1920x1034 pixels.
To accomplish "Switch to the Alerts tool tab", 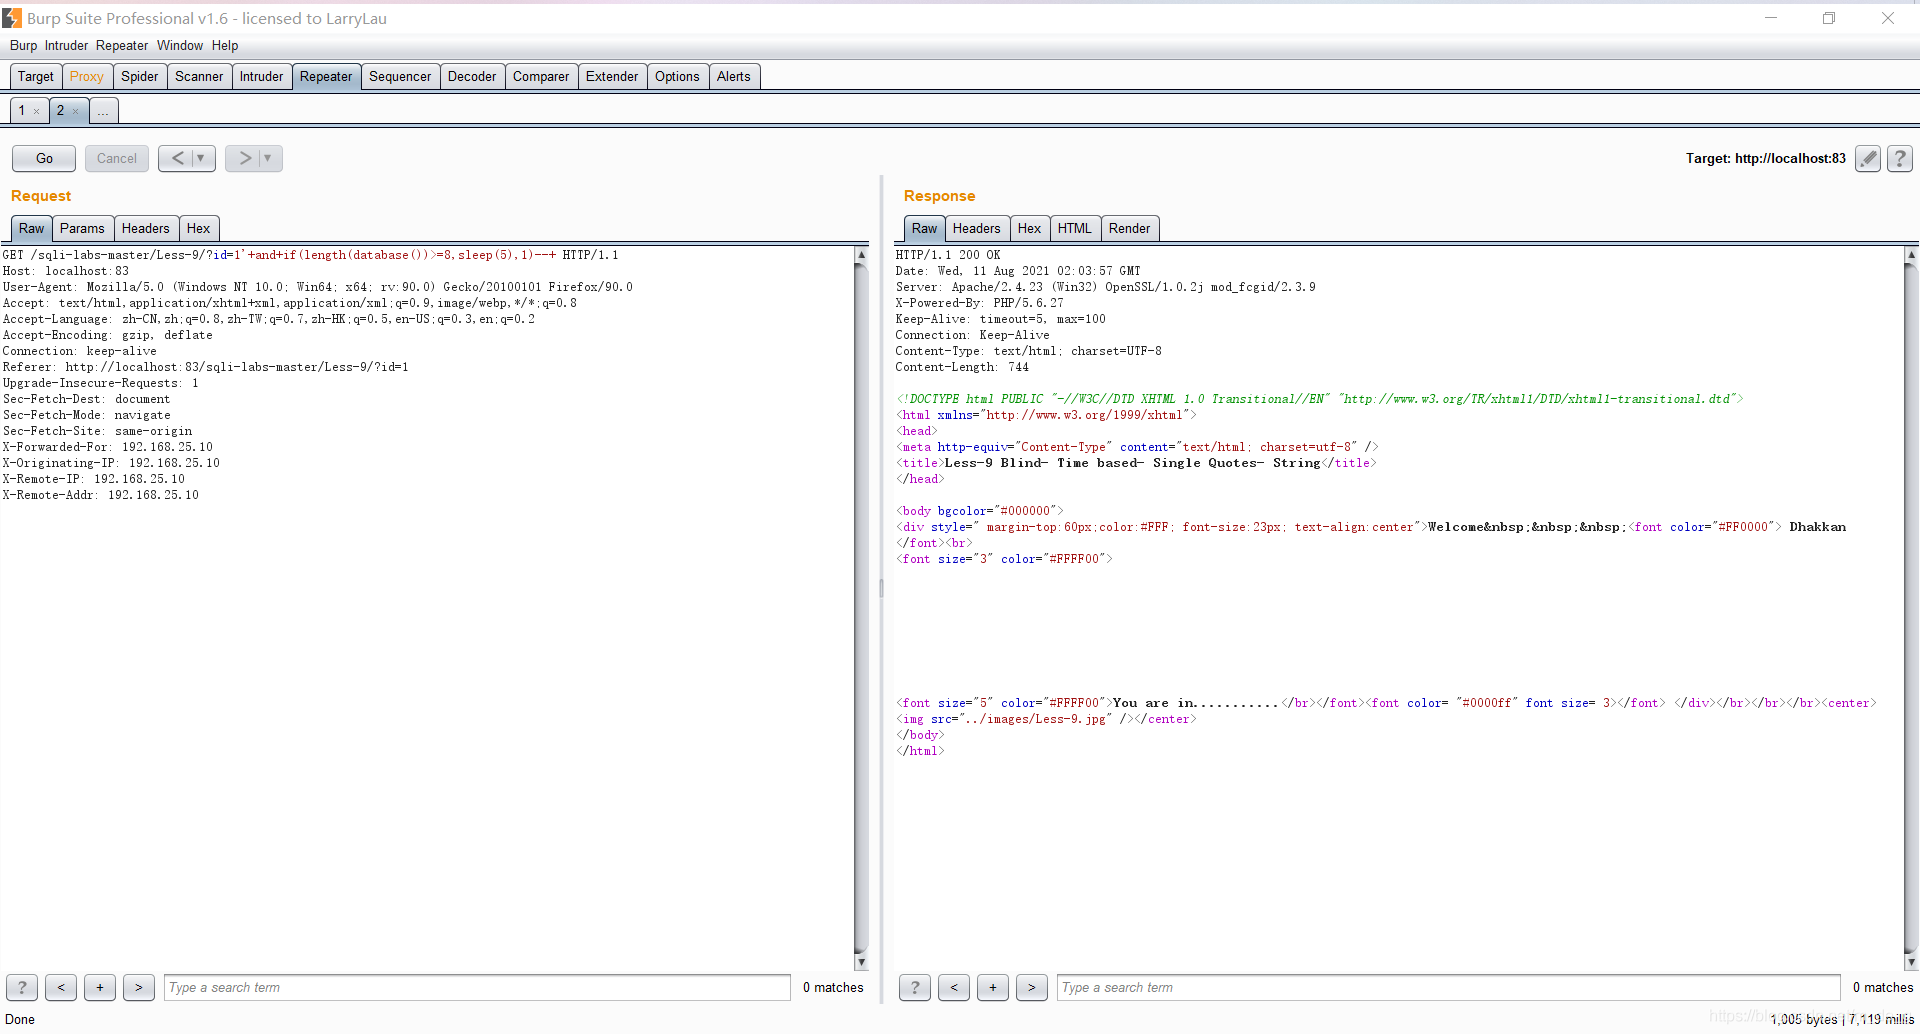I will [734, 76].
